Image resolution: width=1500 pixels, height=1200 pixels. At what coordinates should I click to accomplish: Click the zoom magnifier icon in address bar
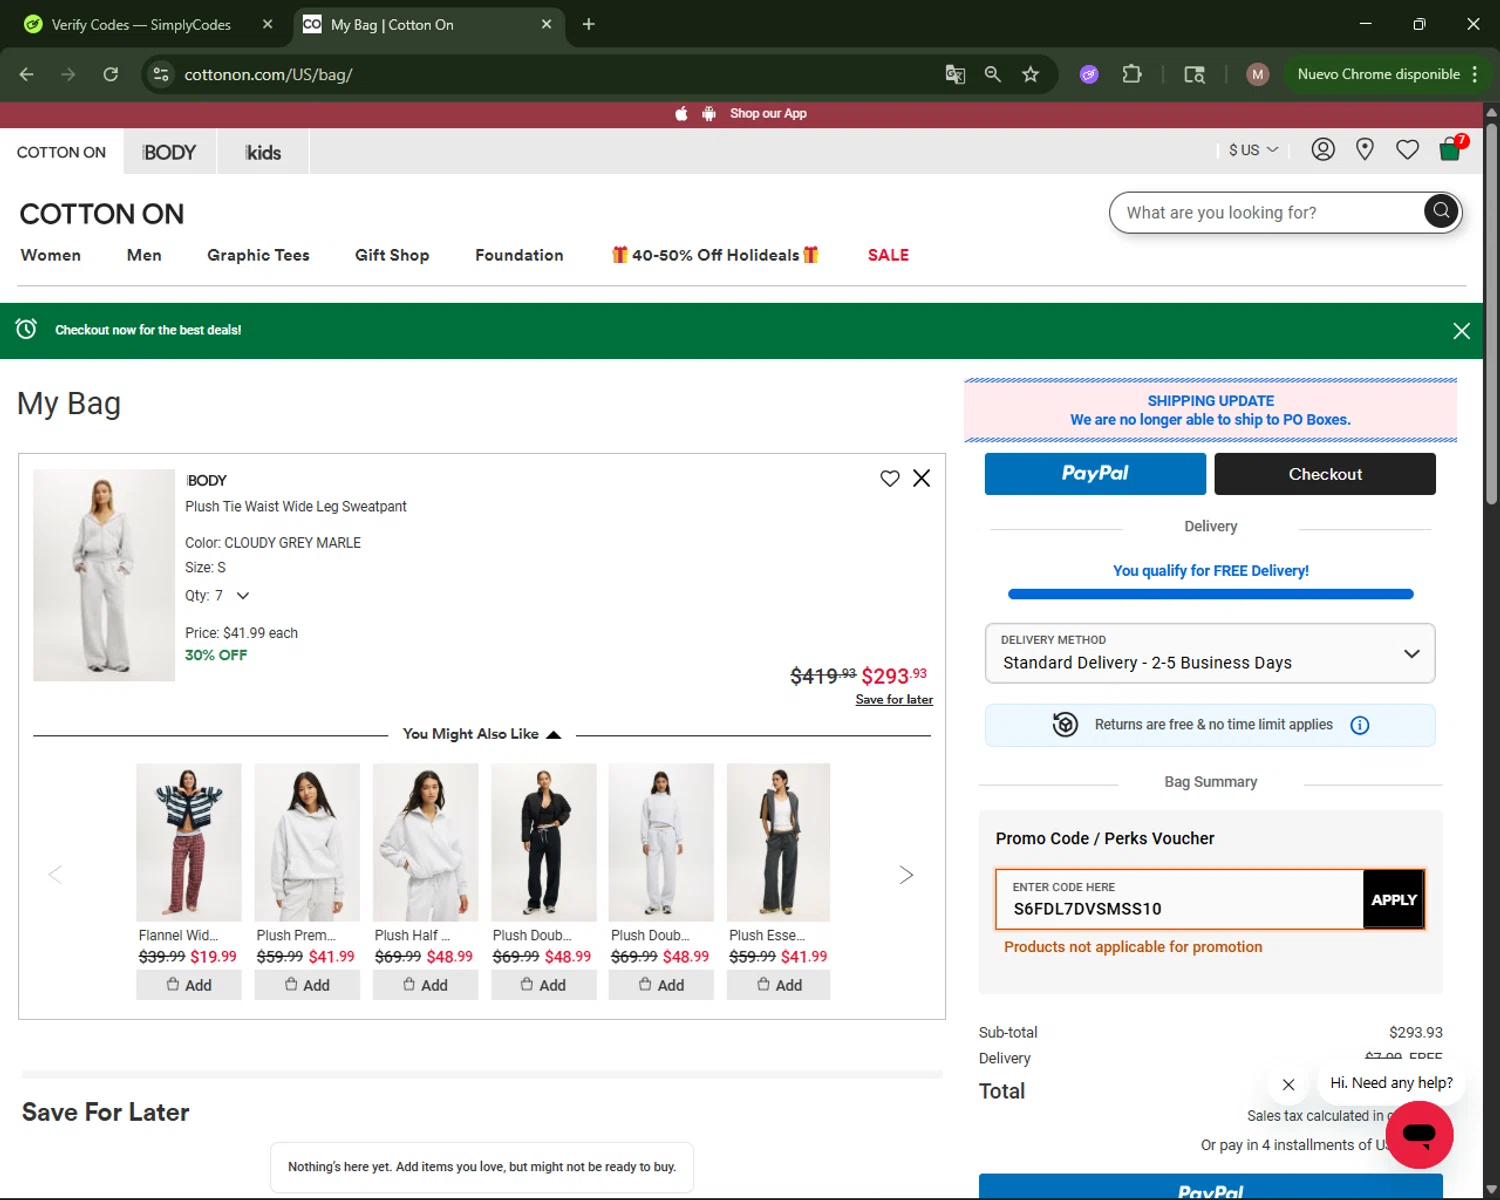(992, 74)
